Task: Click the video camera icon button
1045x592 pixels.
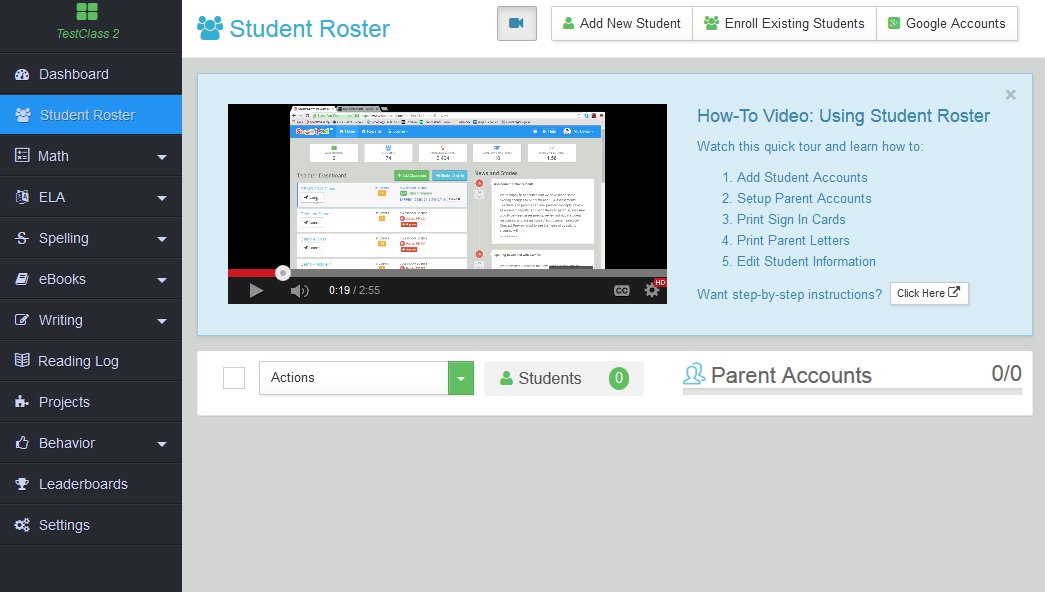Action: coord(516,22)
